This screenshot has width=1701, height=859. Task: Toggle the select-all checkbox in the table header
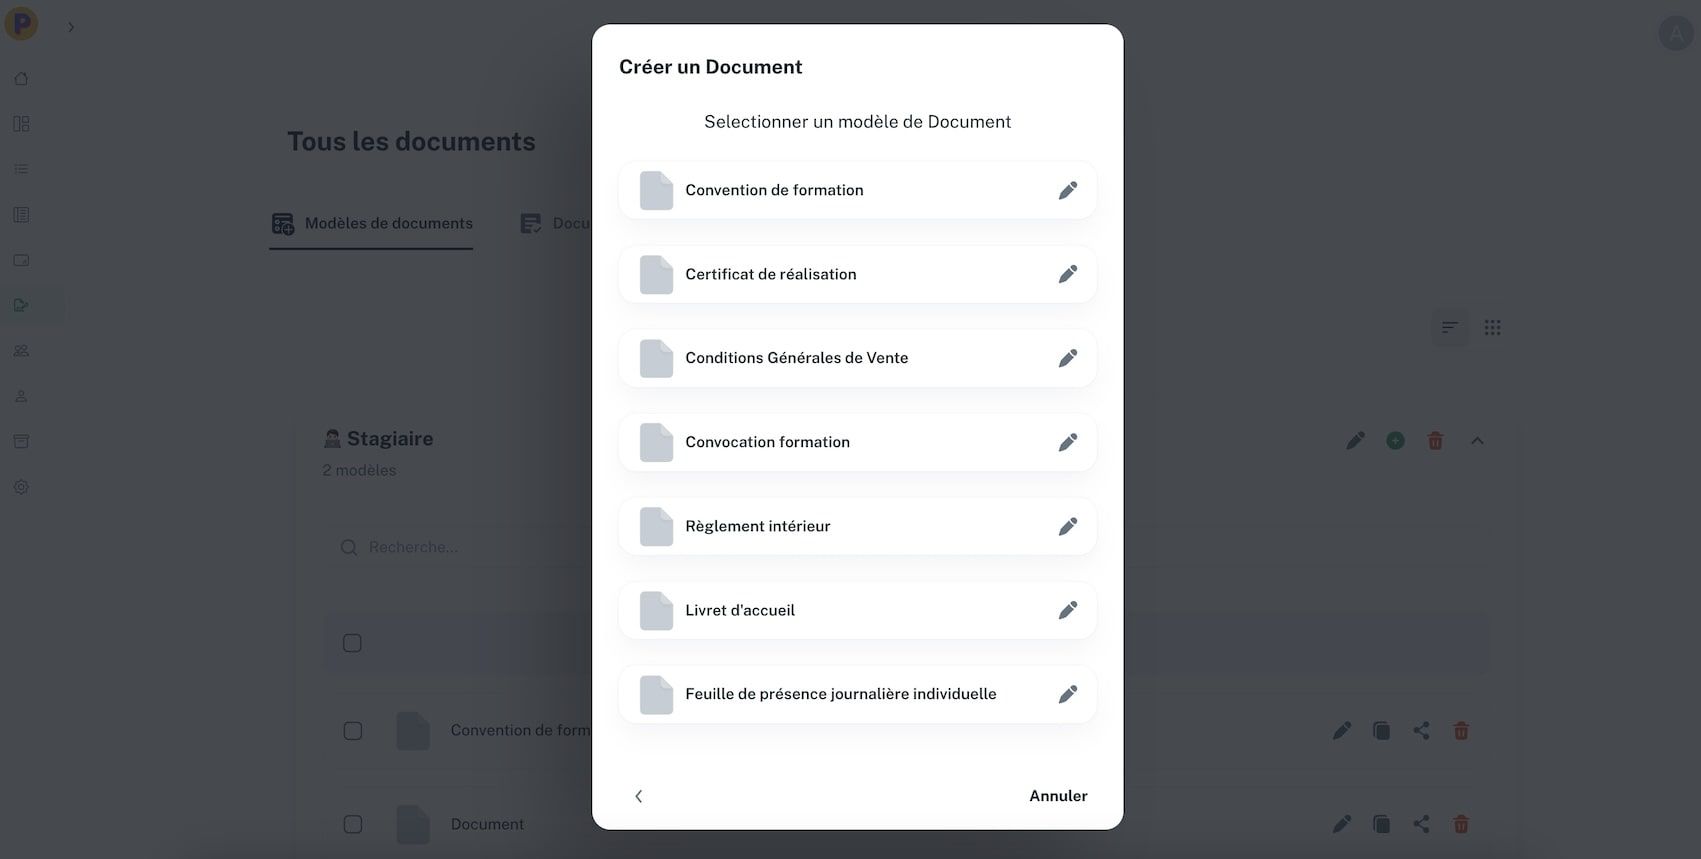coord(352,643)
